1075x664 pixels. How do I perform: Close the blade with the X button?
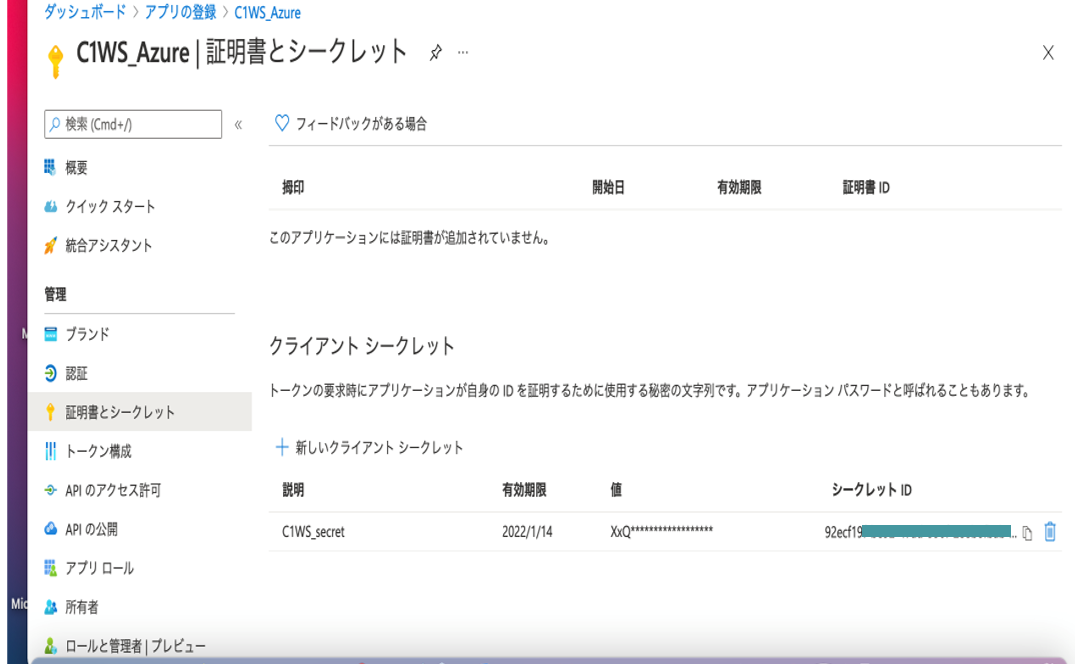[1048, 53]
